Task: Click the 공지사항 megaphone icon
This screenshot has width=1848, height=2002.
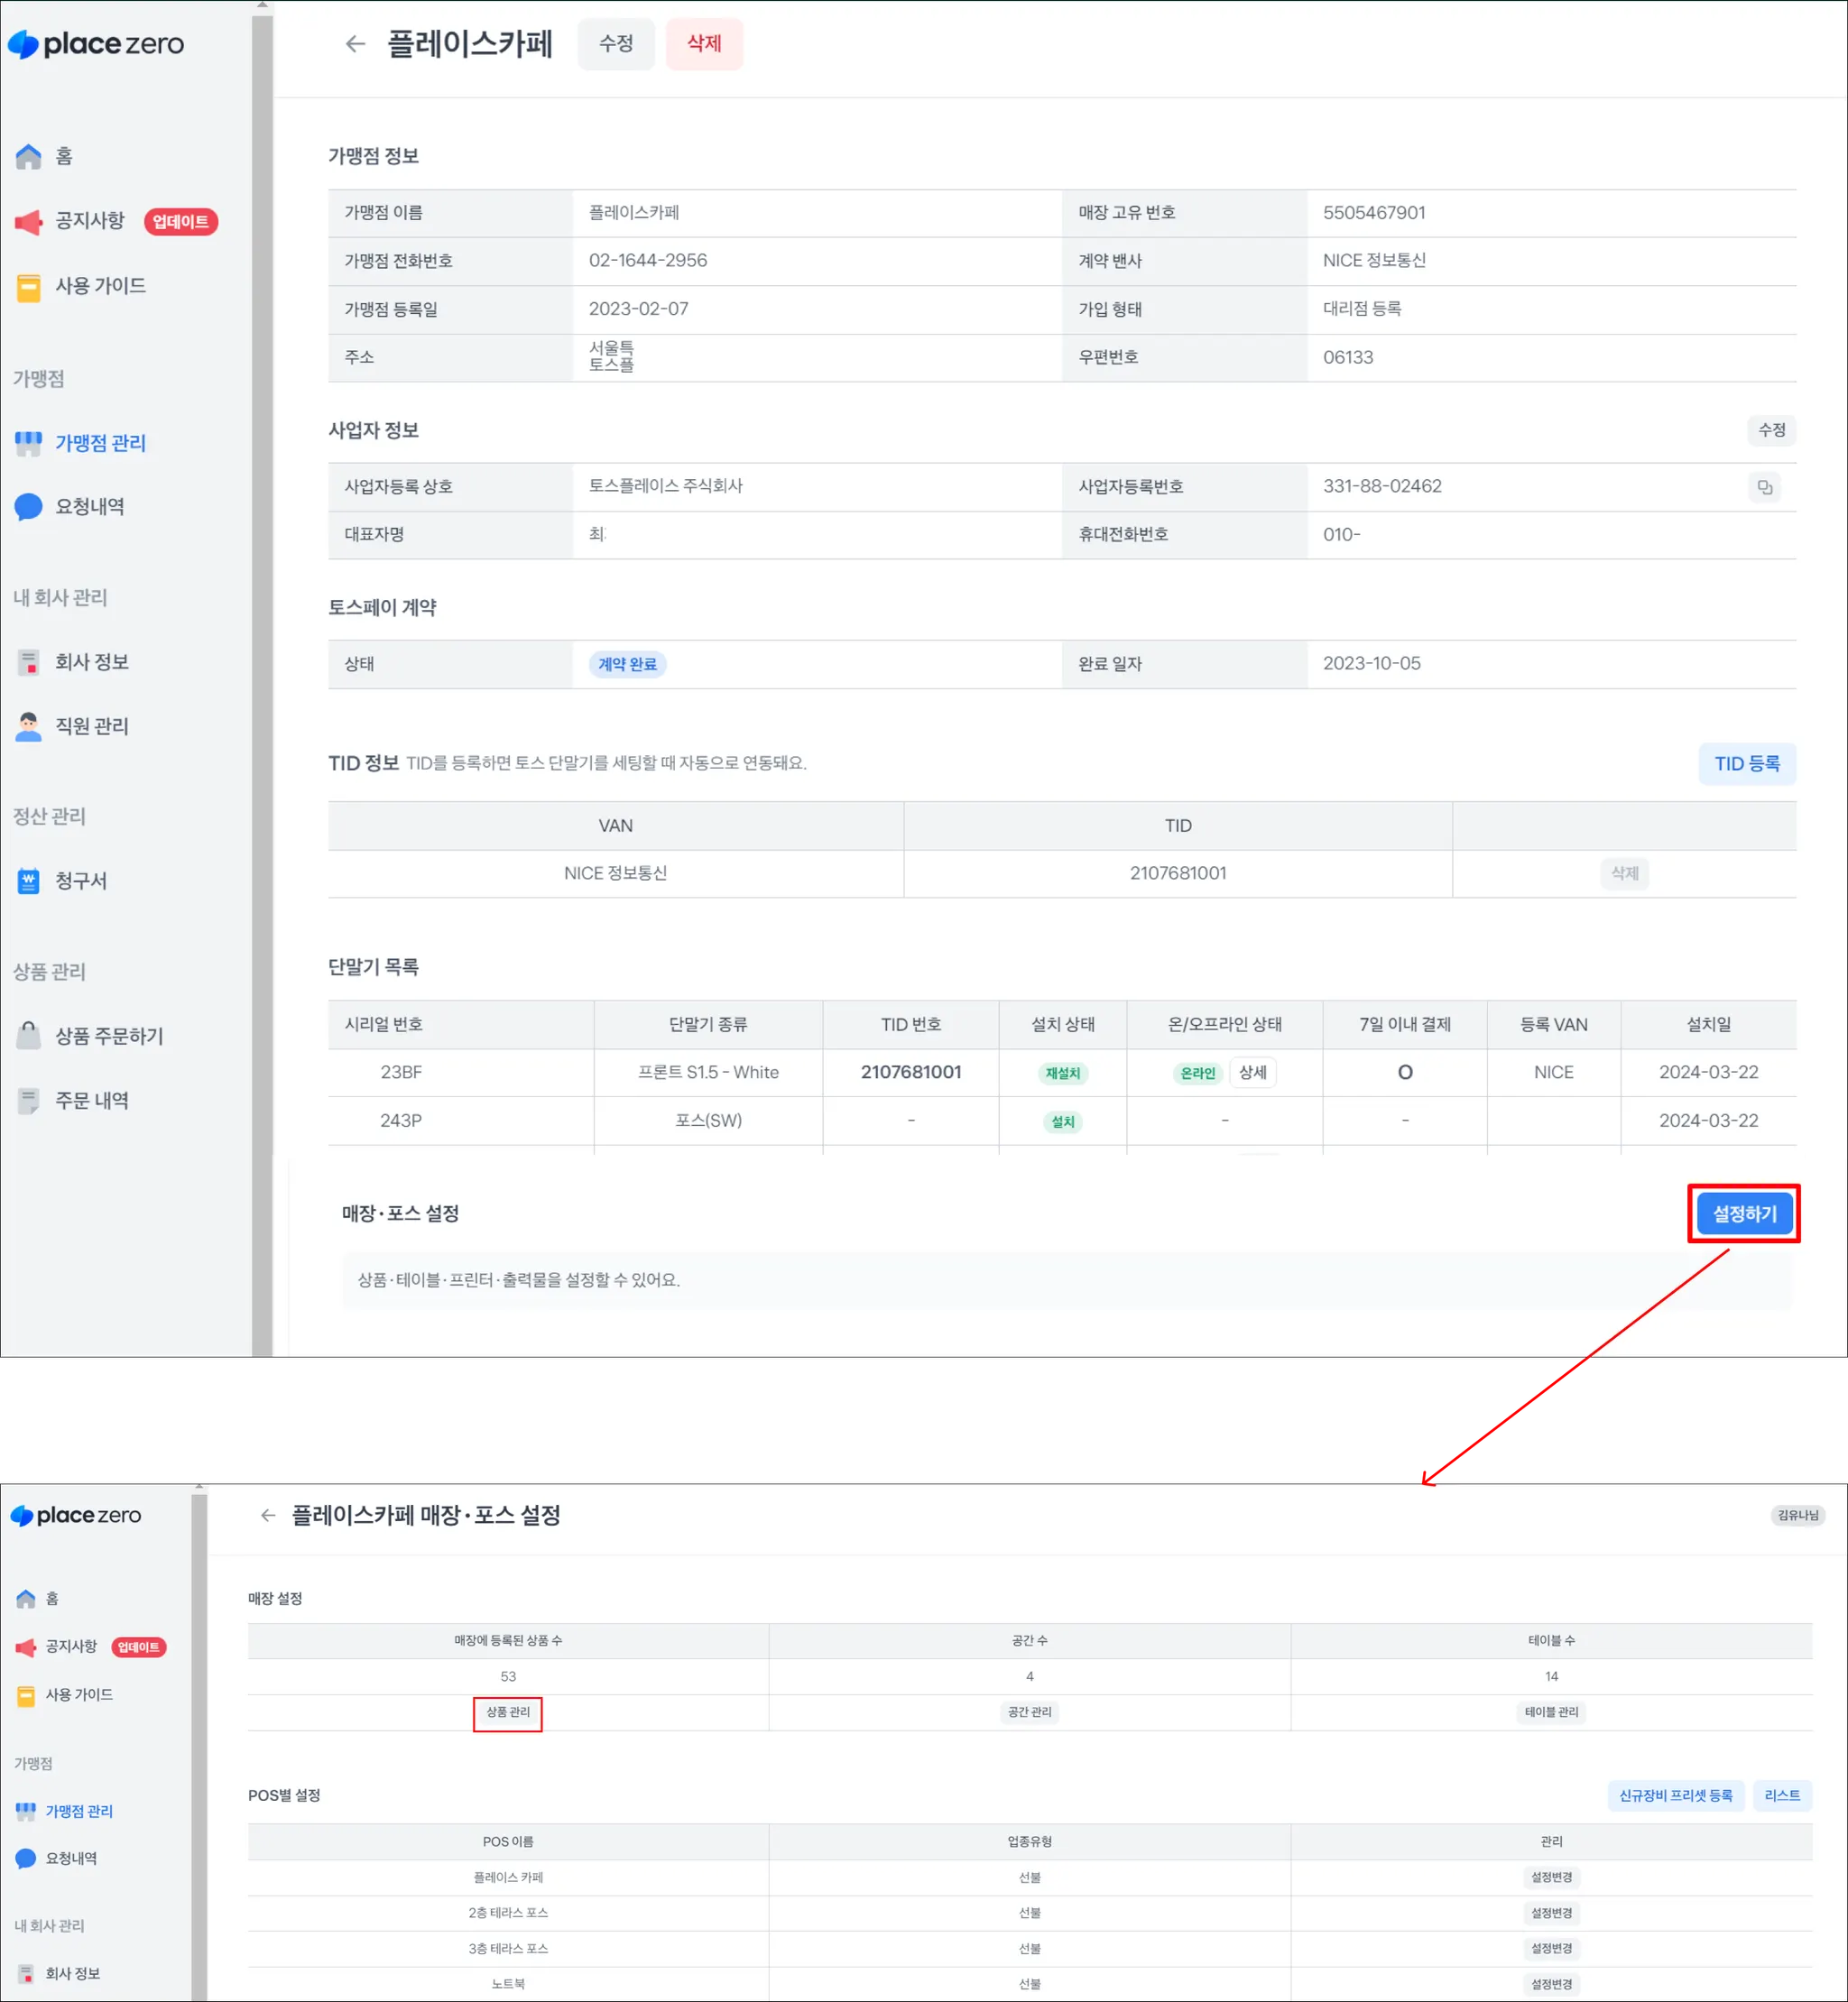Action: (x=29, y=221)
